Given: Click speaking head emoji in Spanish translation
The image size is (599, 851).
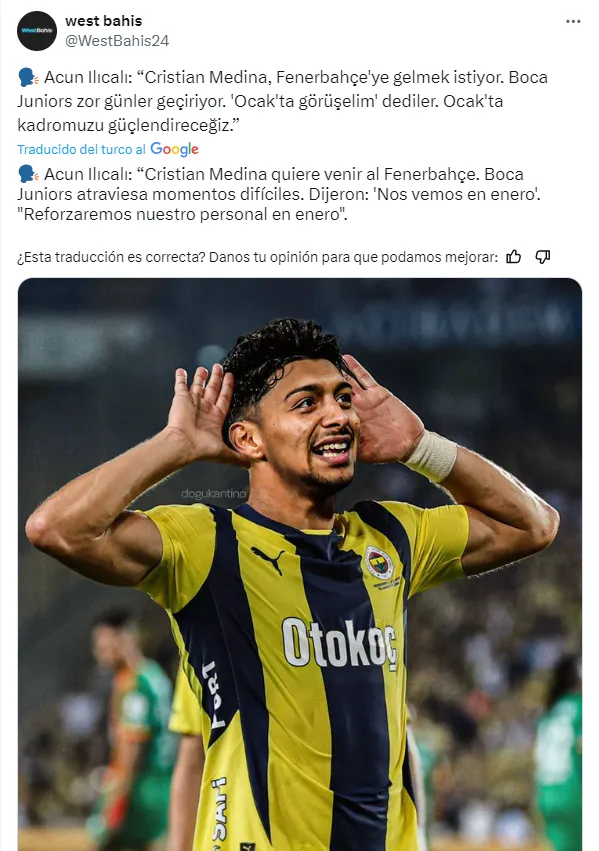Looking at the screenshot, I should click(28, 174).
